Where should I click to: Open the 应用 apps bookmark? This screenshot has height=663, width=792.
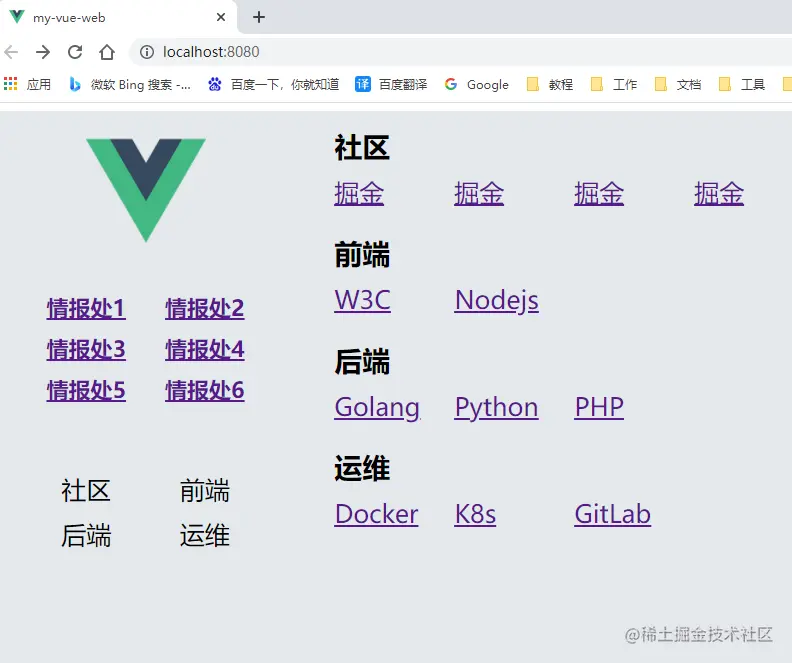tap(27, 84)
